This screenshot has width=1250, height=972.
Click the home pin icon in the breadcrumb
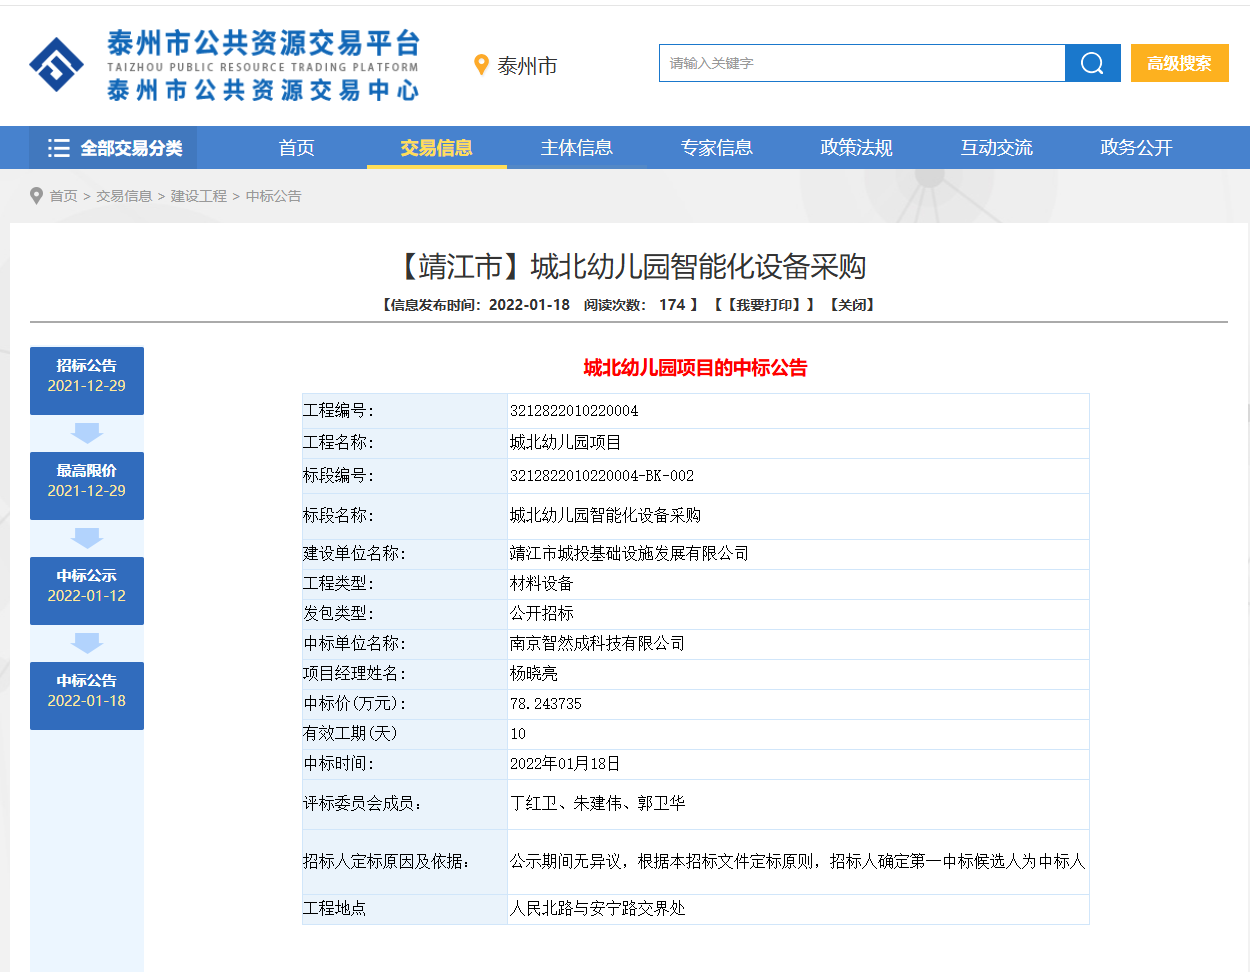tap(36, 196)
